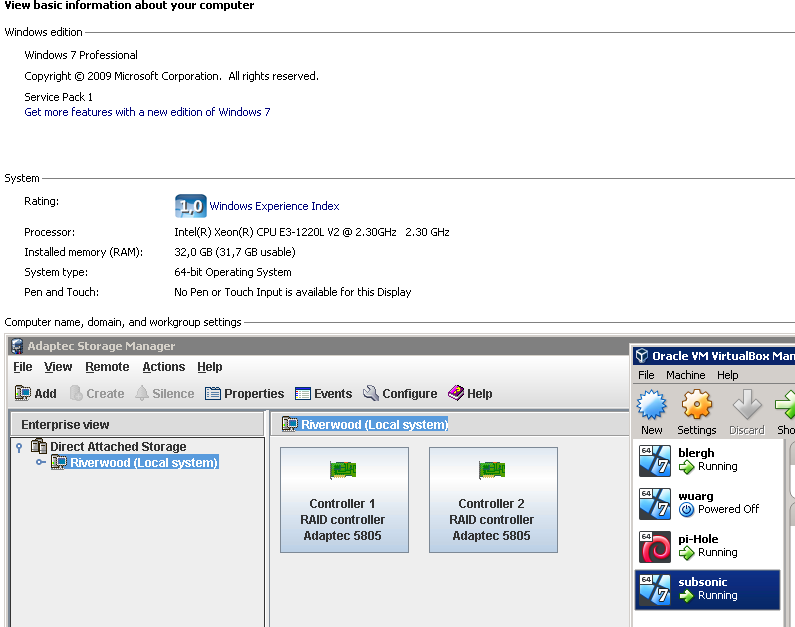
Task: Click the greyed Create toolbar icon
Action: [x=76, y=393]
